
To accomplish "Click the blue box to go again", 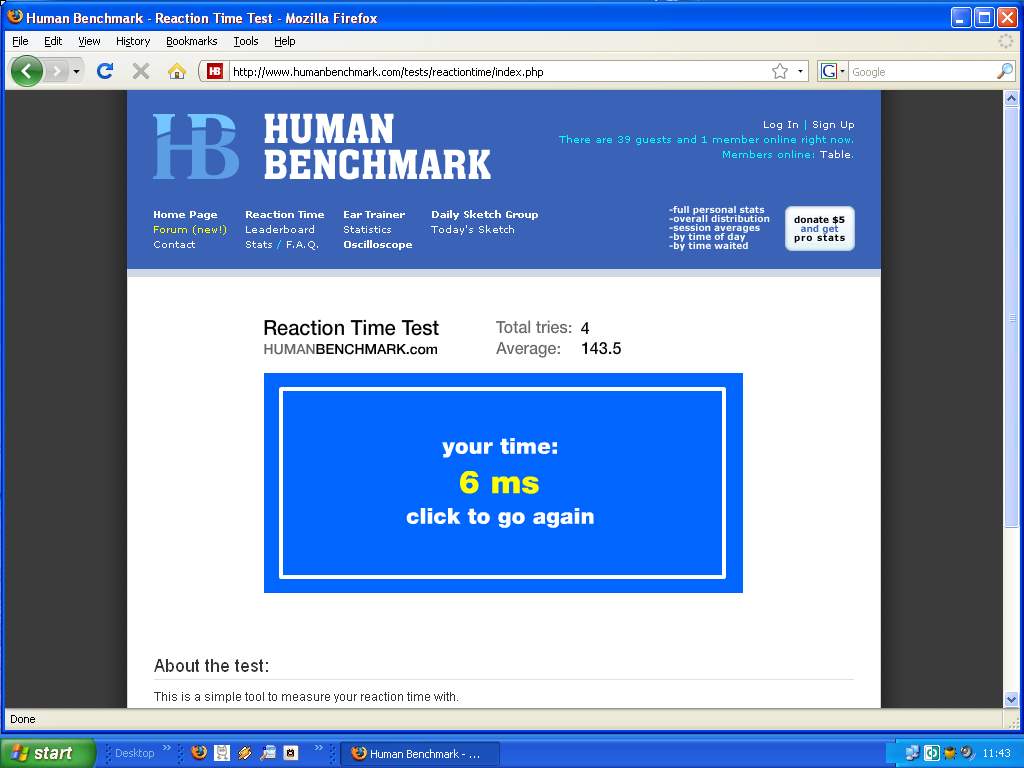I will tap(502, 483).
